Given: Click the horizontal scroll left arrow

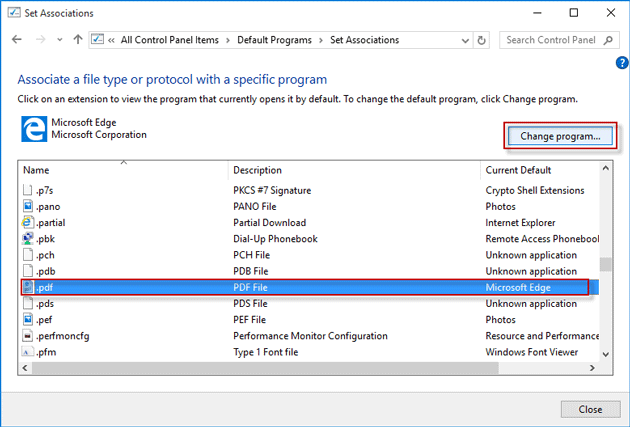Looking at the screenshot, I should point(25,368).
